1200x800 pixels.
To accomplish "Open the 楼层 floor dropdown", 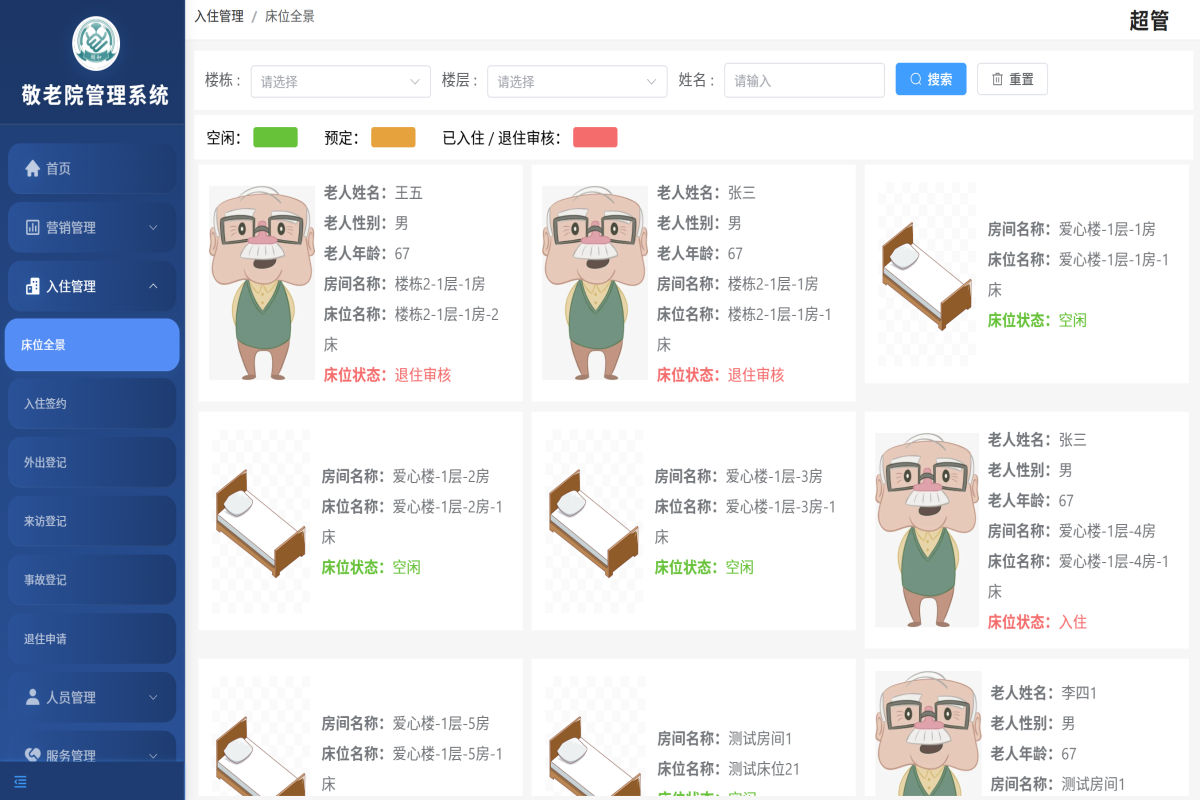I will coord(577,81).
